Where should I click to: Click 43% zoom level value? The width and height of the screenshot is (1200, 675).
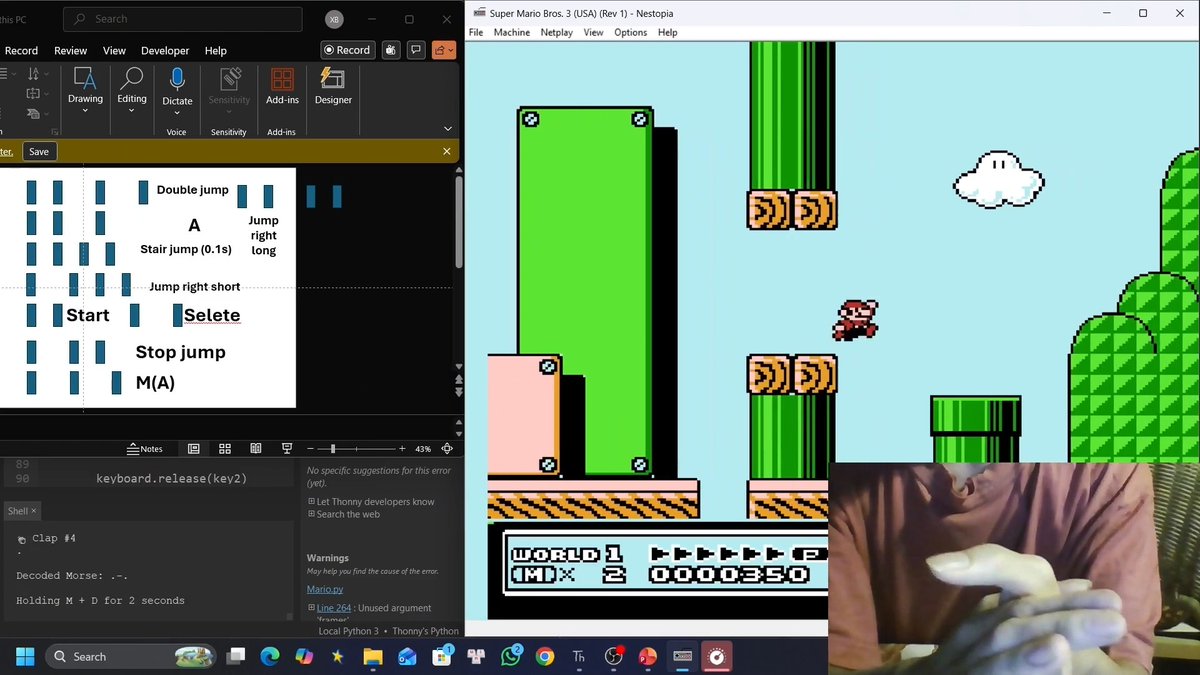(x=423, y=449)
